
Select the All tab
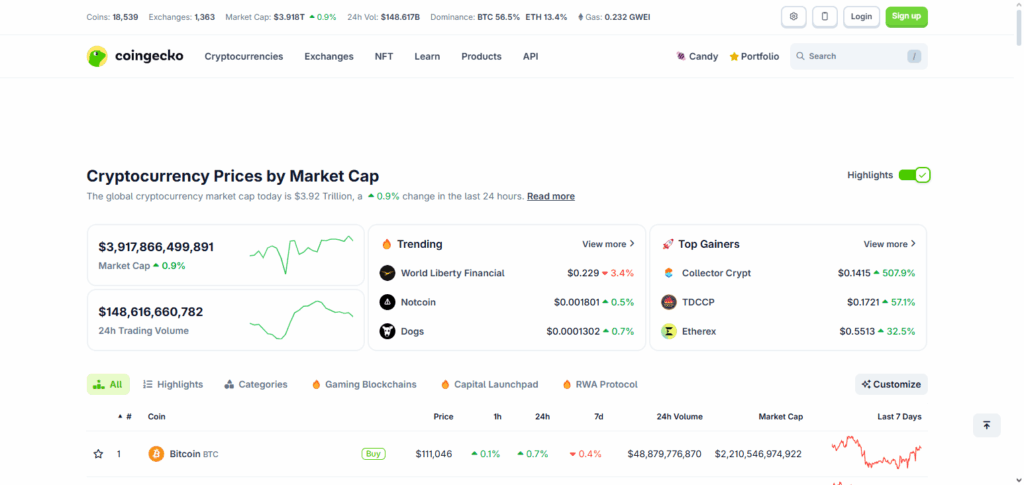point(108,384)
